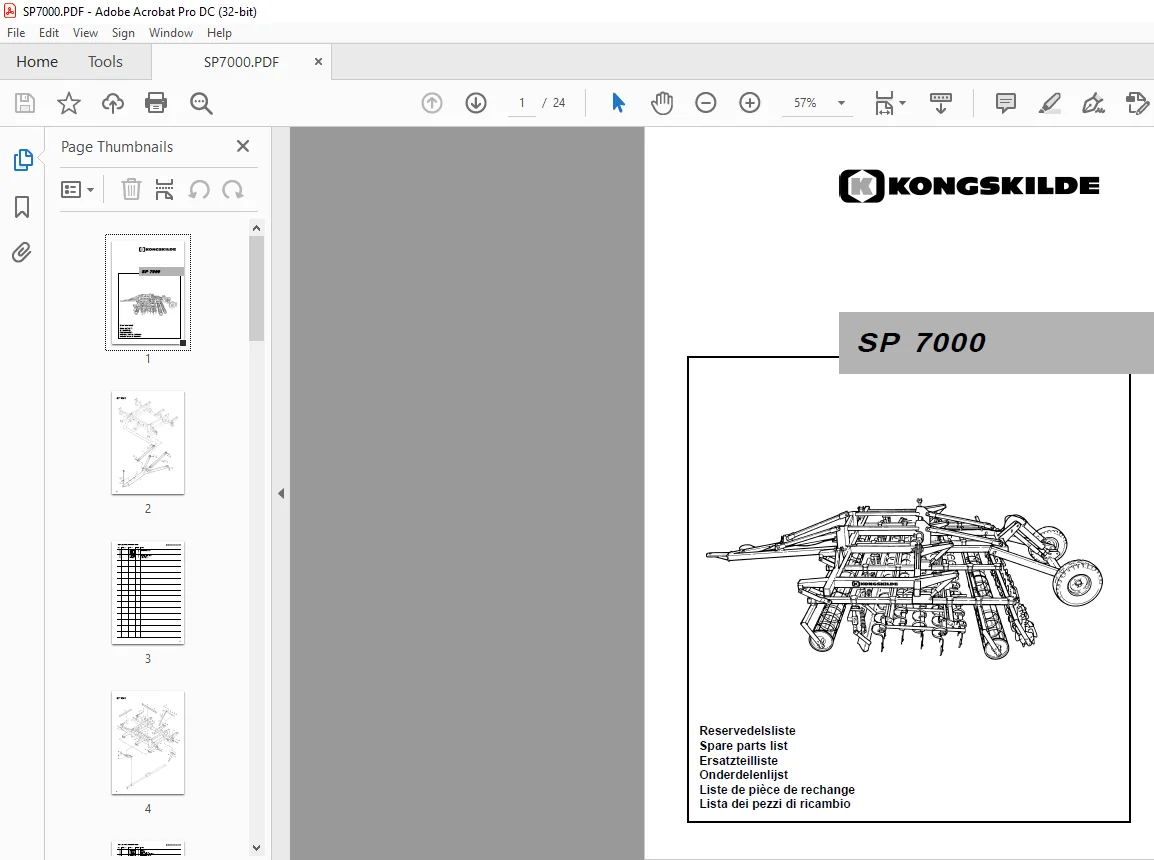Open the Find text search tool
The height and width of the screenshot is (860, 1154).
click(201, 103)
